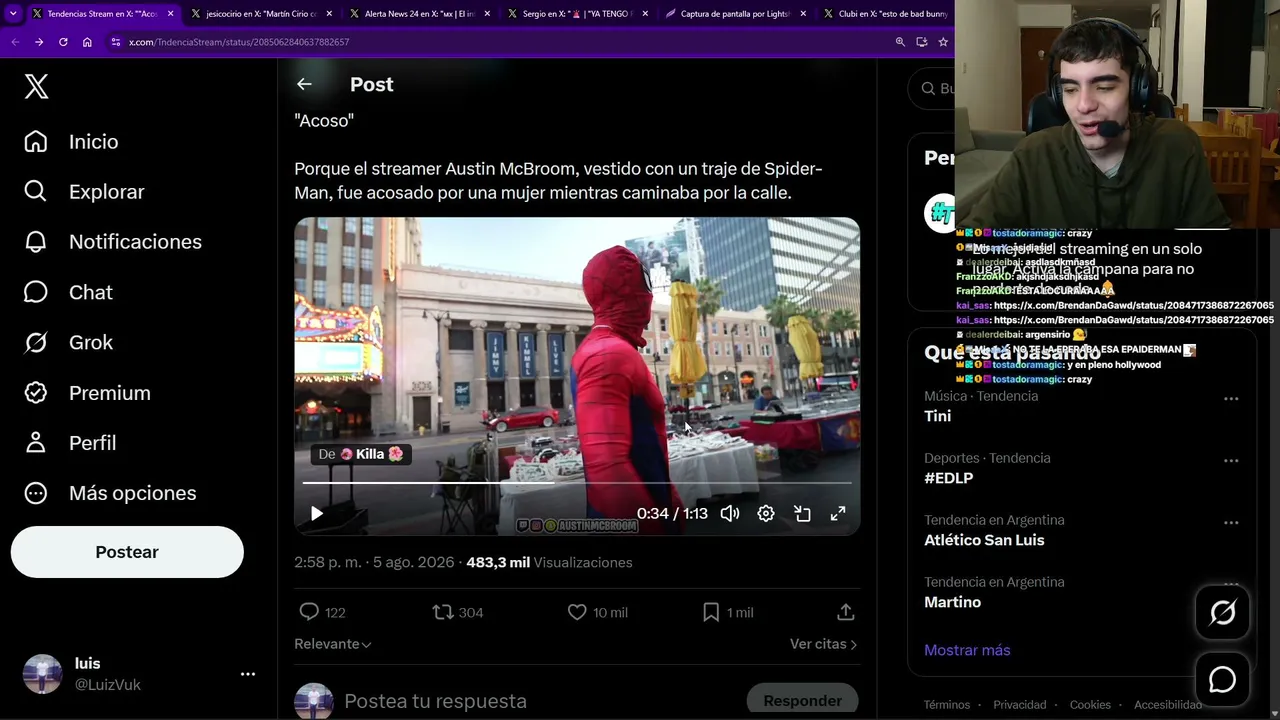Open more options for the #EDLP trend

point(1231,461)
